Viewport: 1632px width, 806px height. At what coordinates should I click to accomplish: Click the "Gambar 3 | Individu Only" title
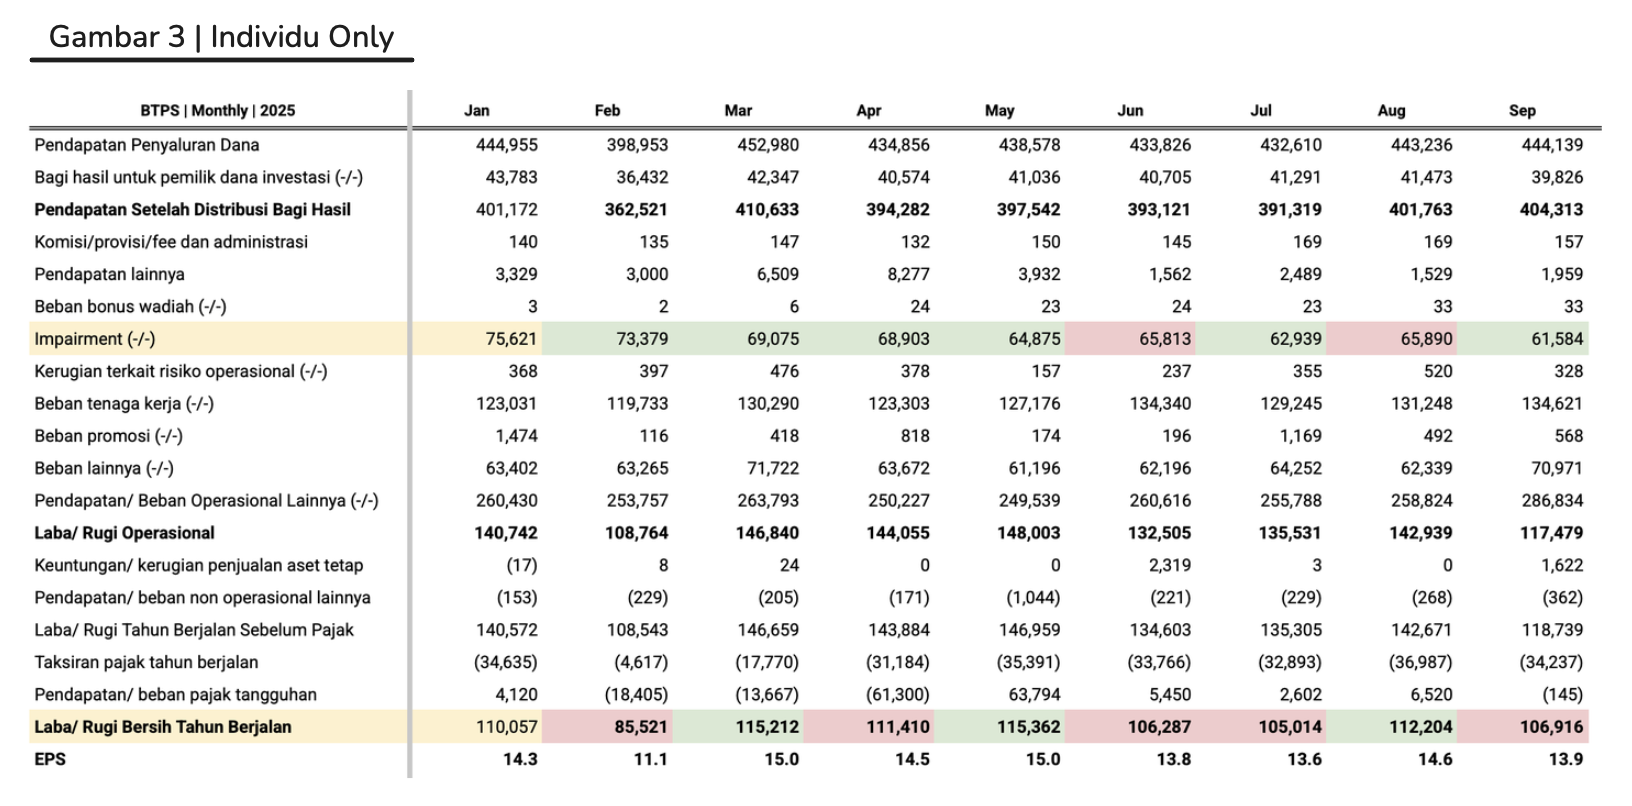(x=221, y=37)
